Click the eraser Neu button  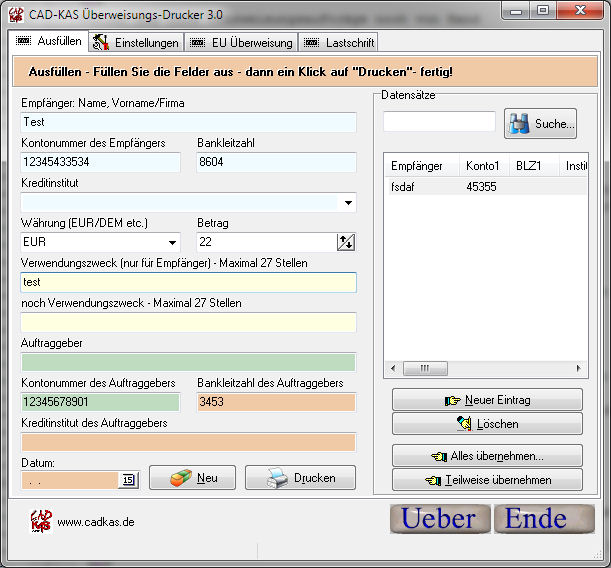tap(192, 478)
